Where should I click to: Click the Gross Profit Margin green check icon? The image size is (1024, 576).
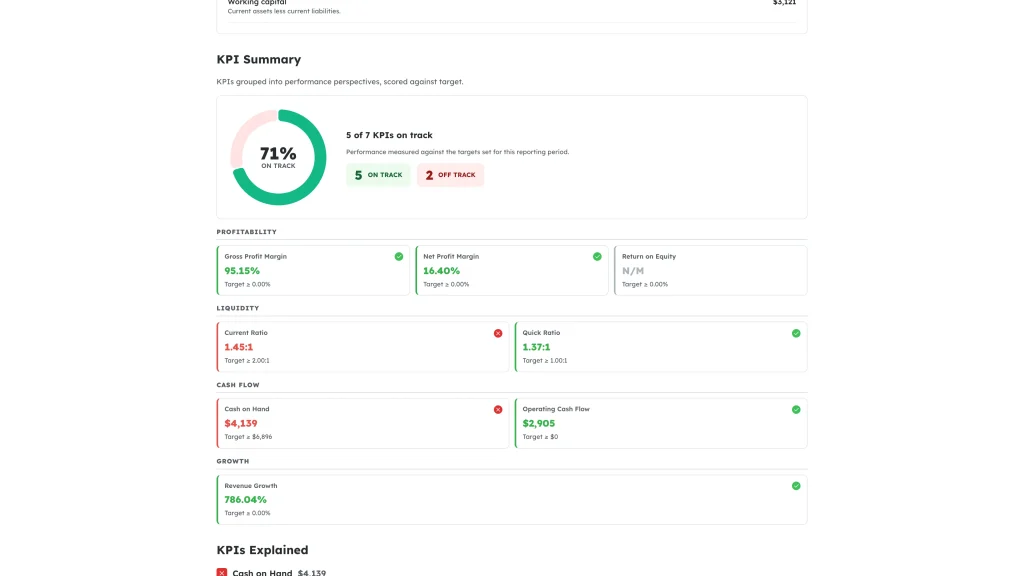pyautogui.click(x=398, y=257)
